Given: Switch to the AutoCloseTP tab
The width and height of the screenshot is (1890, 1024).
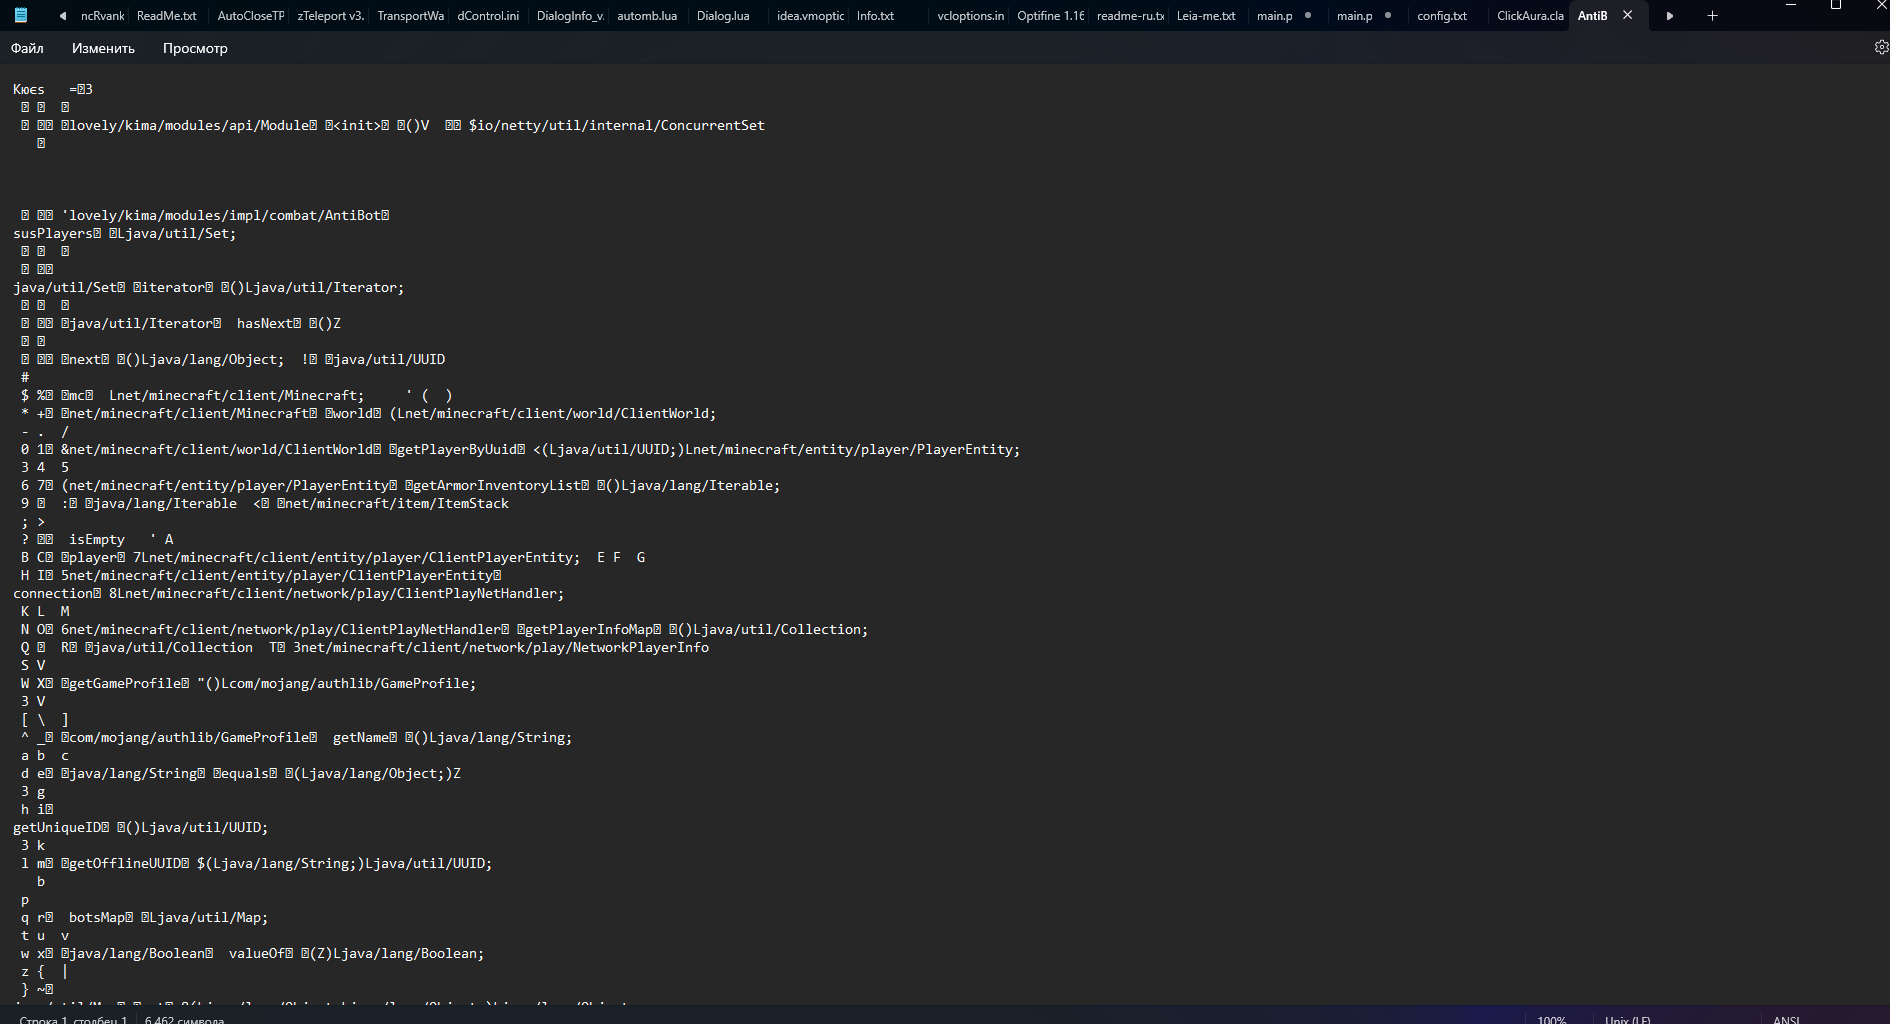Looking at the screenshot, I should pyautogui.click(x=251, y=16).
